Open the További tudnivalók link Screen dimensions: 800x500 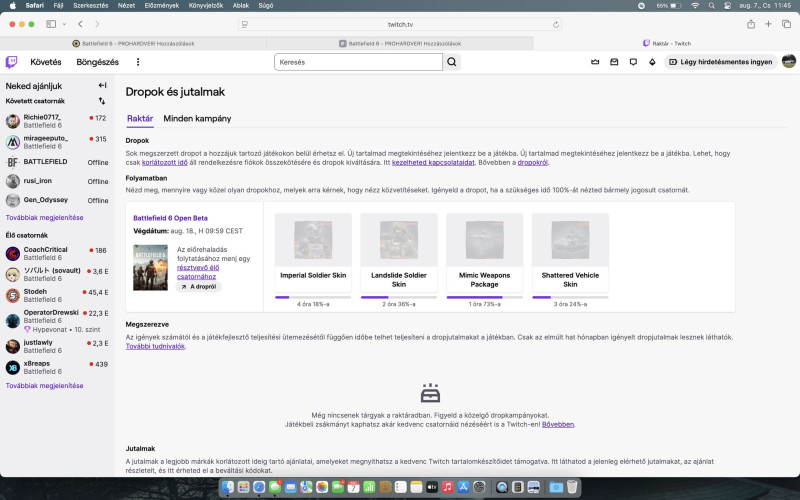(155, 346)
